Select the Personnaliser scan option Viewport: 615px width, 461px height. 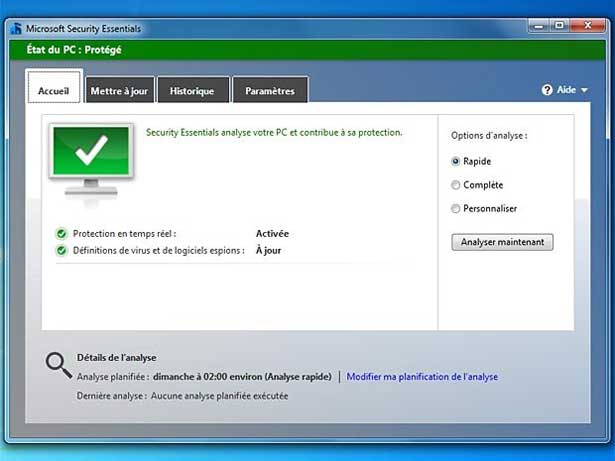(x=456, y=209)
